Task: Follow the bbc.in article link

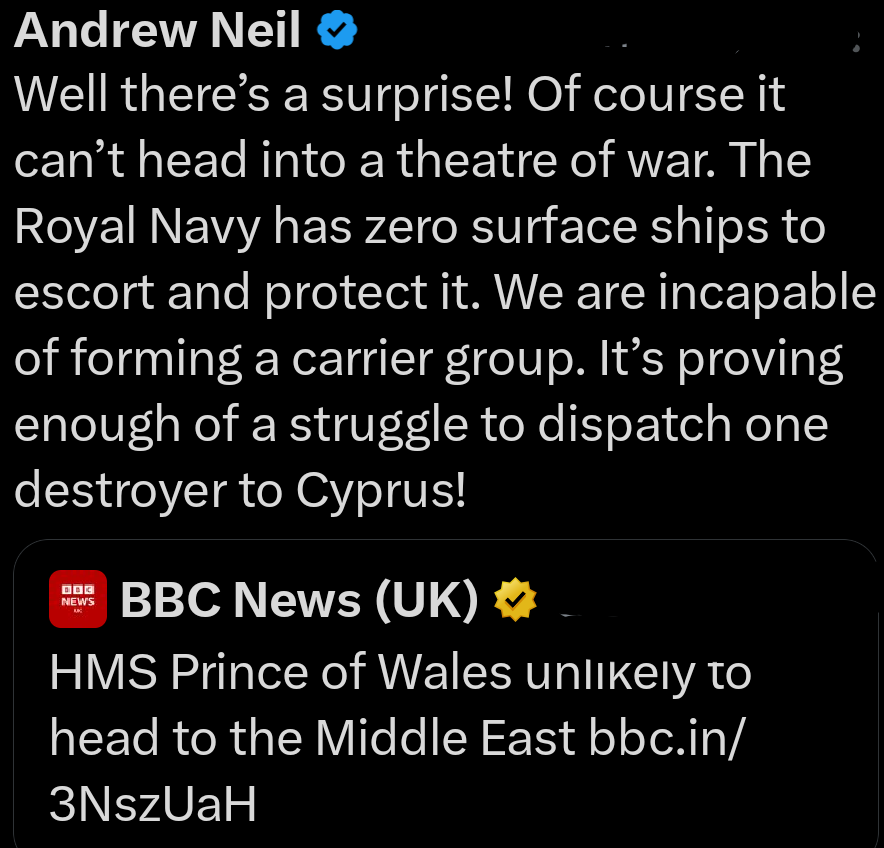Action: pos(662,739)
